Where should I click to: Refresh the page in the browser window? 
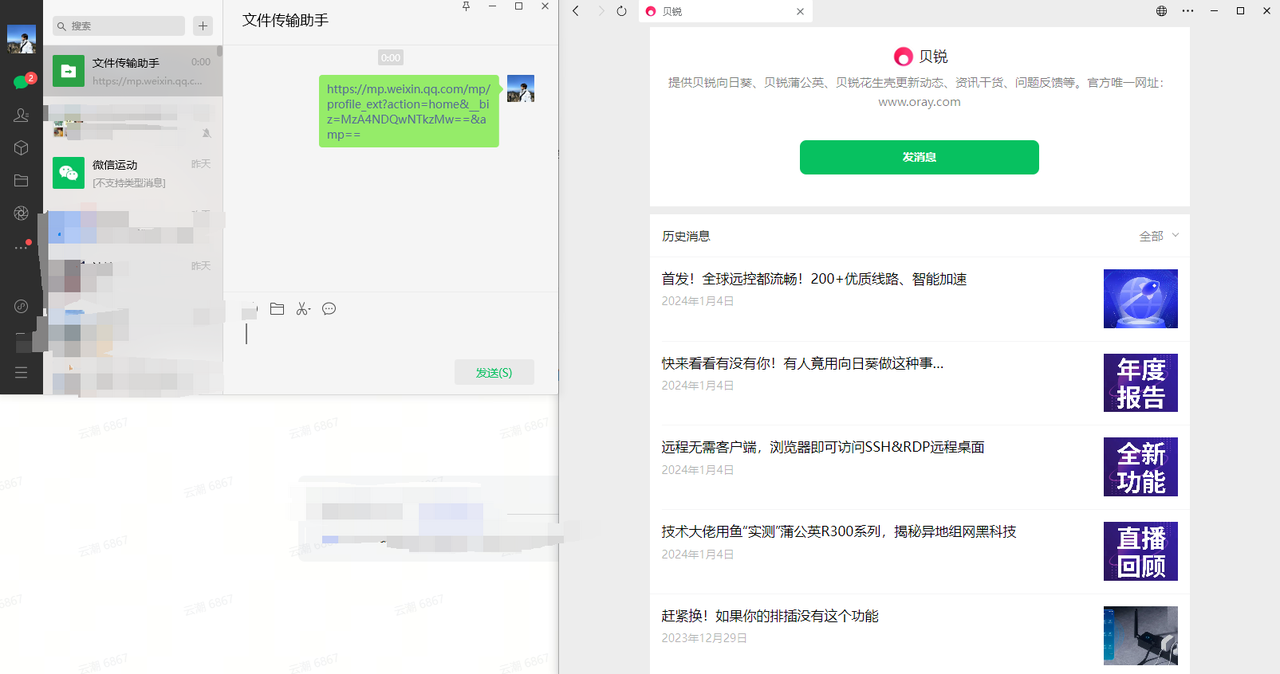[x=622, y=11]
